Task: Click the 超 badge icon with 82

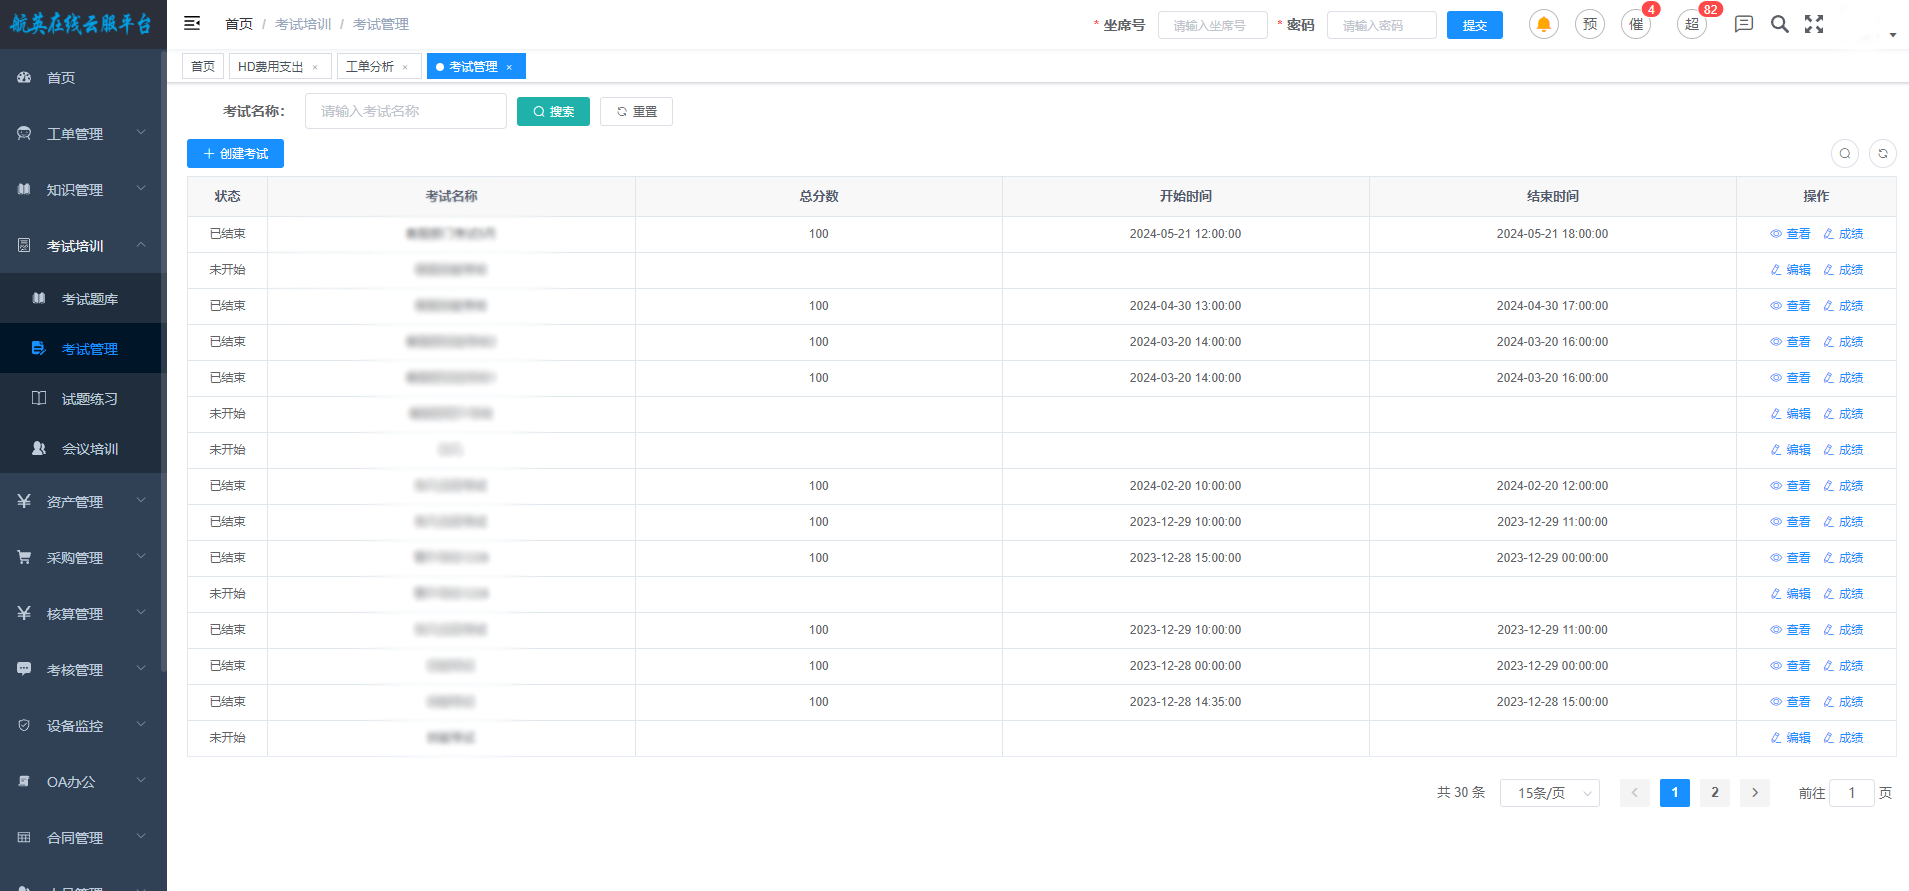Action: [1692, 25]
